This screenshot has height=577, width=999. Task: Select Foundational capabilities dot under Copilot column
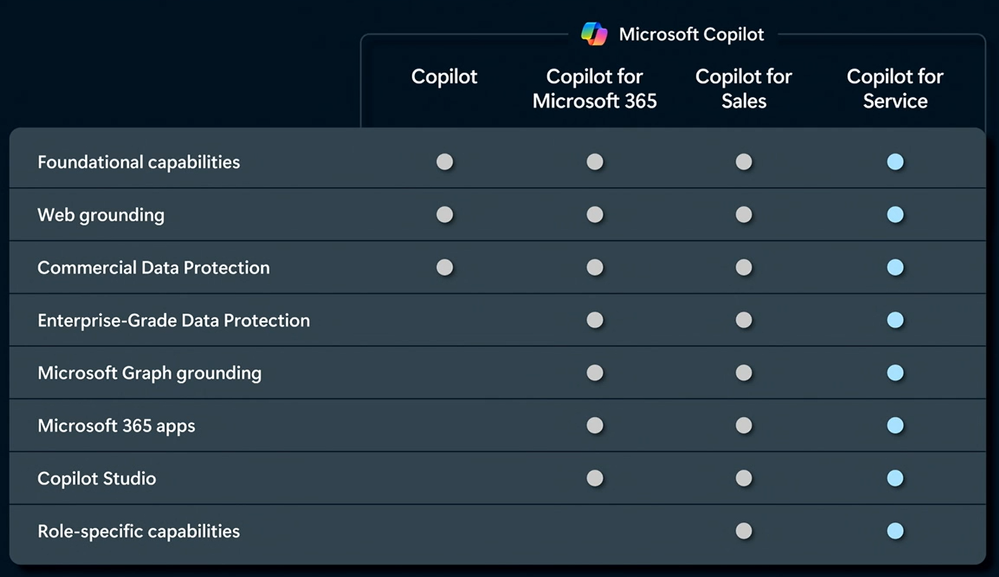pos(445,162)
